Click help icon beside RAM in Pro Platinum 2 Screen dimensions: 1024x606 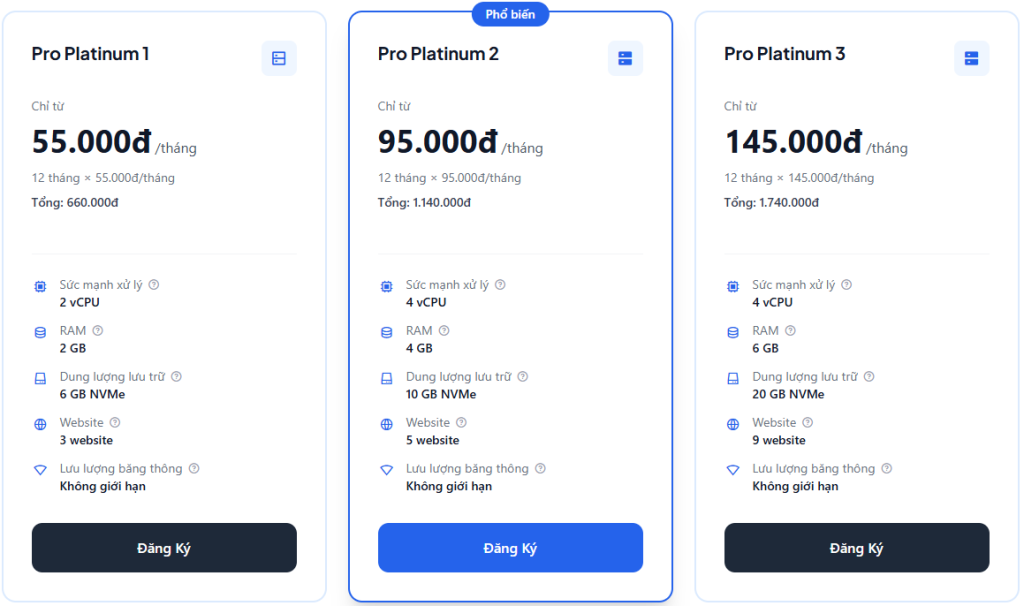444,331
